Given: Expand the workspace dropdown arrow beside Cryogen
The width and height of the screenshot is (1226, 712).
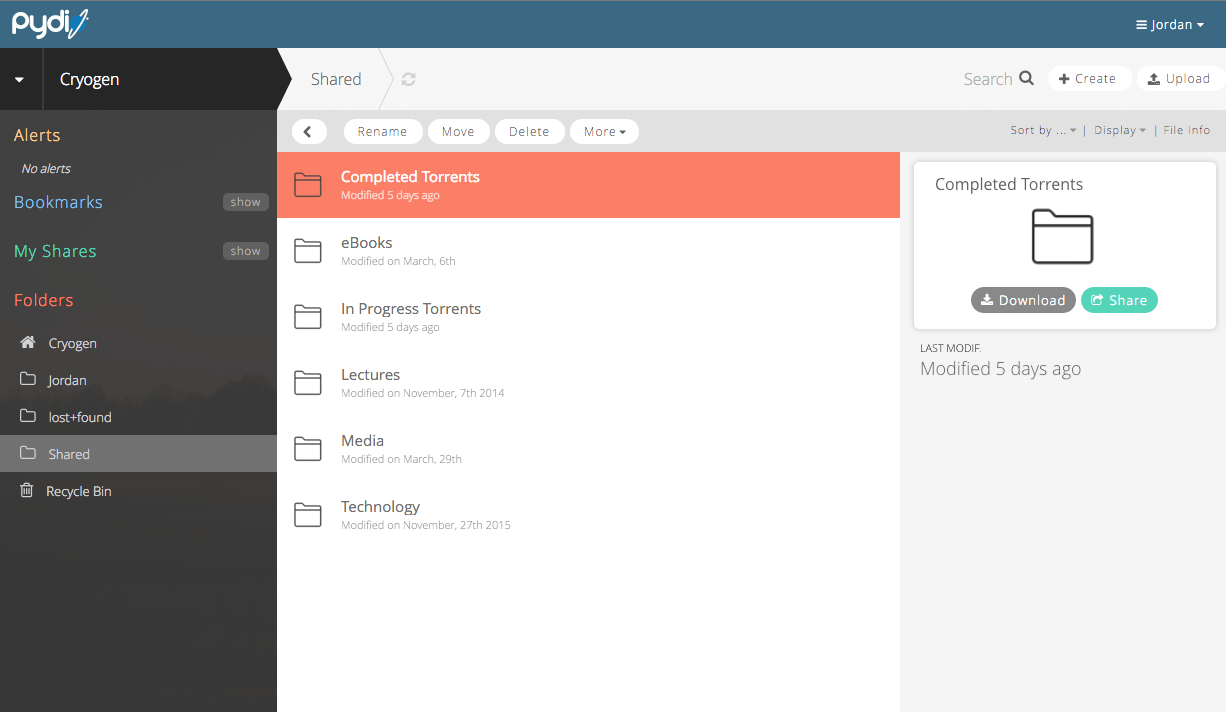Looking at the screenshot, I should coord(20,79).
